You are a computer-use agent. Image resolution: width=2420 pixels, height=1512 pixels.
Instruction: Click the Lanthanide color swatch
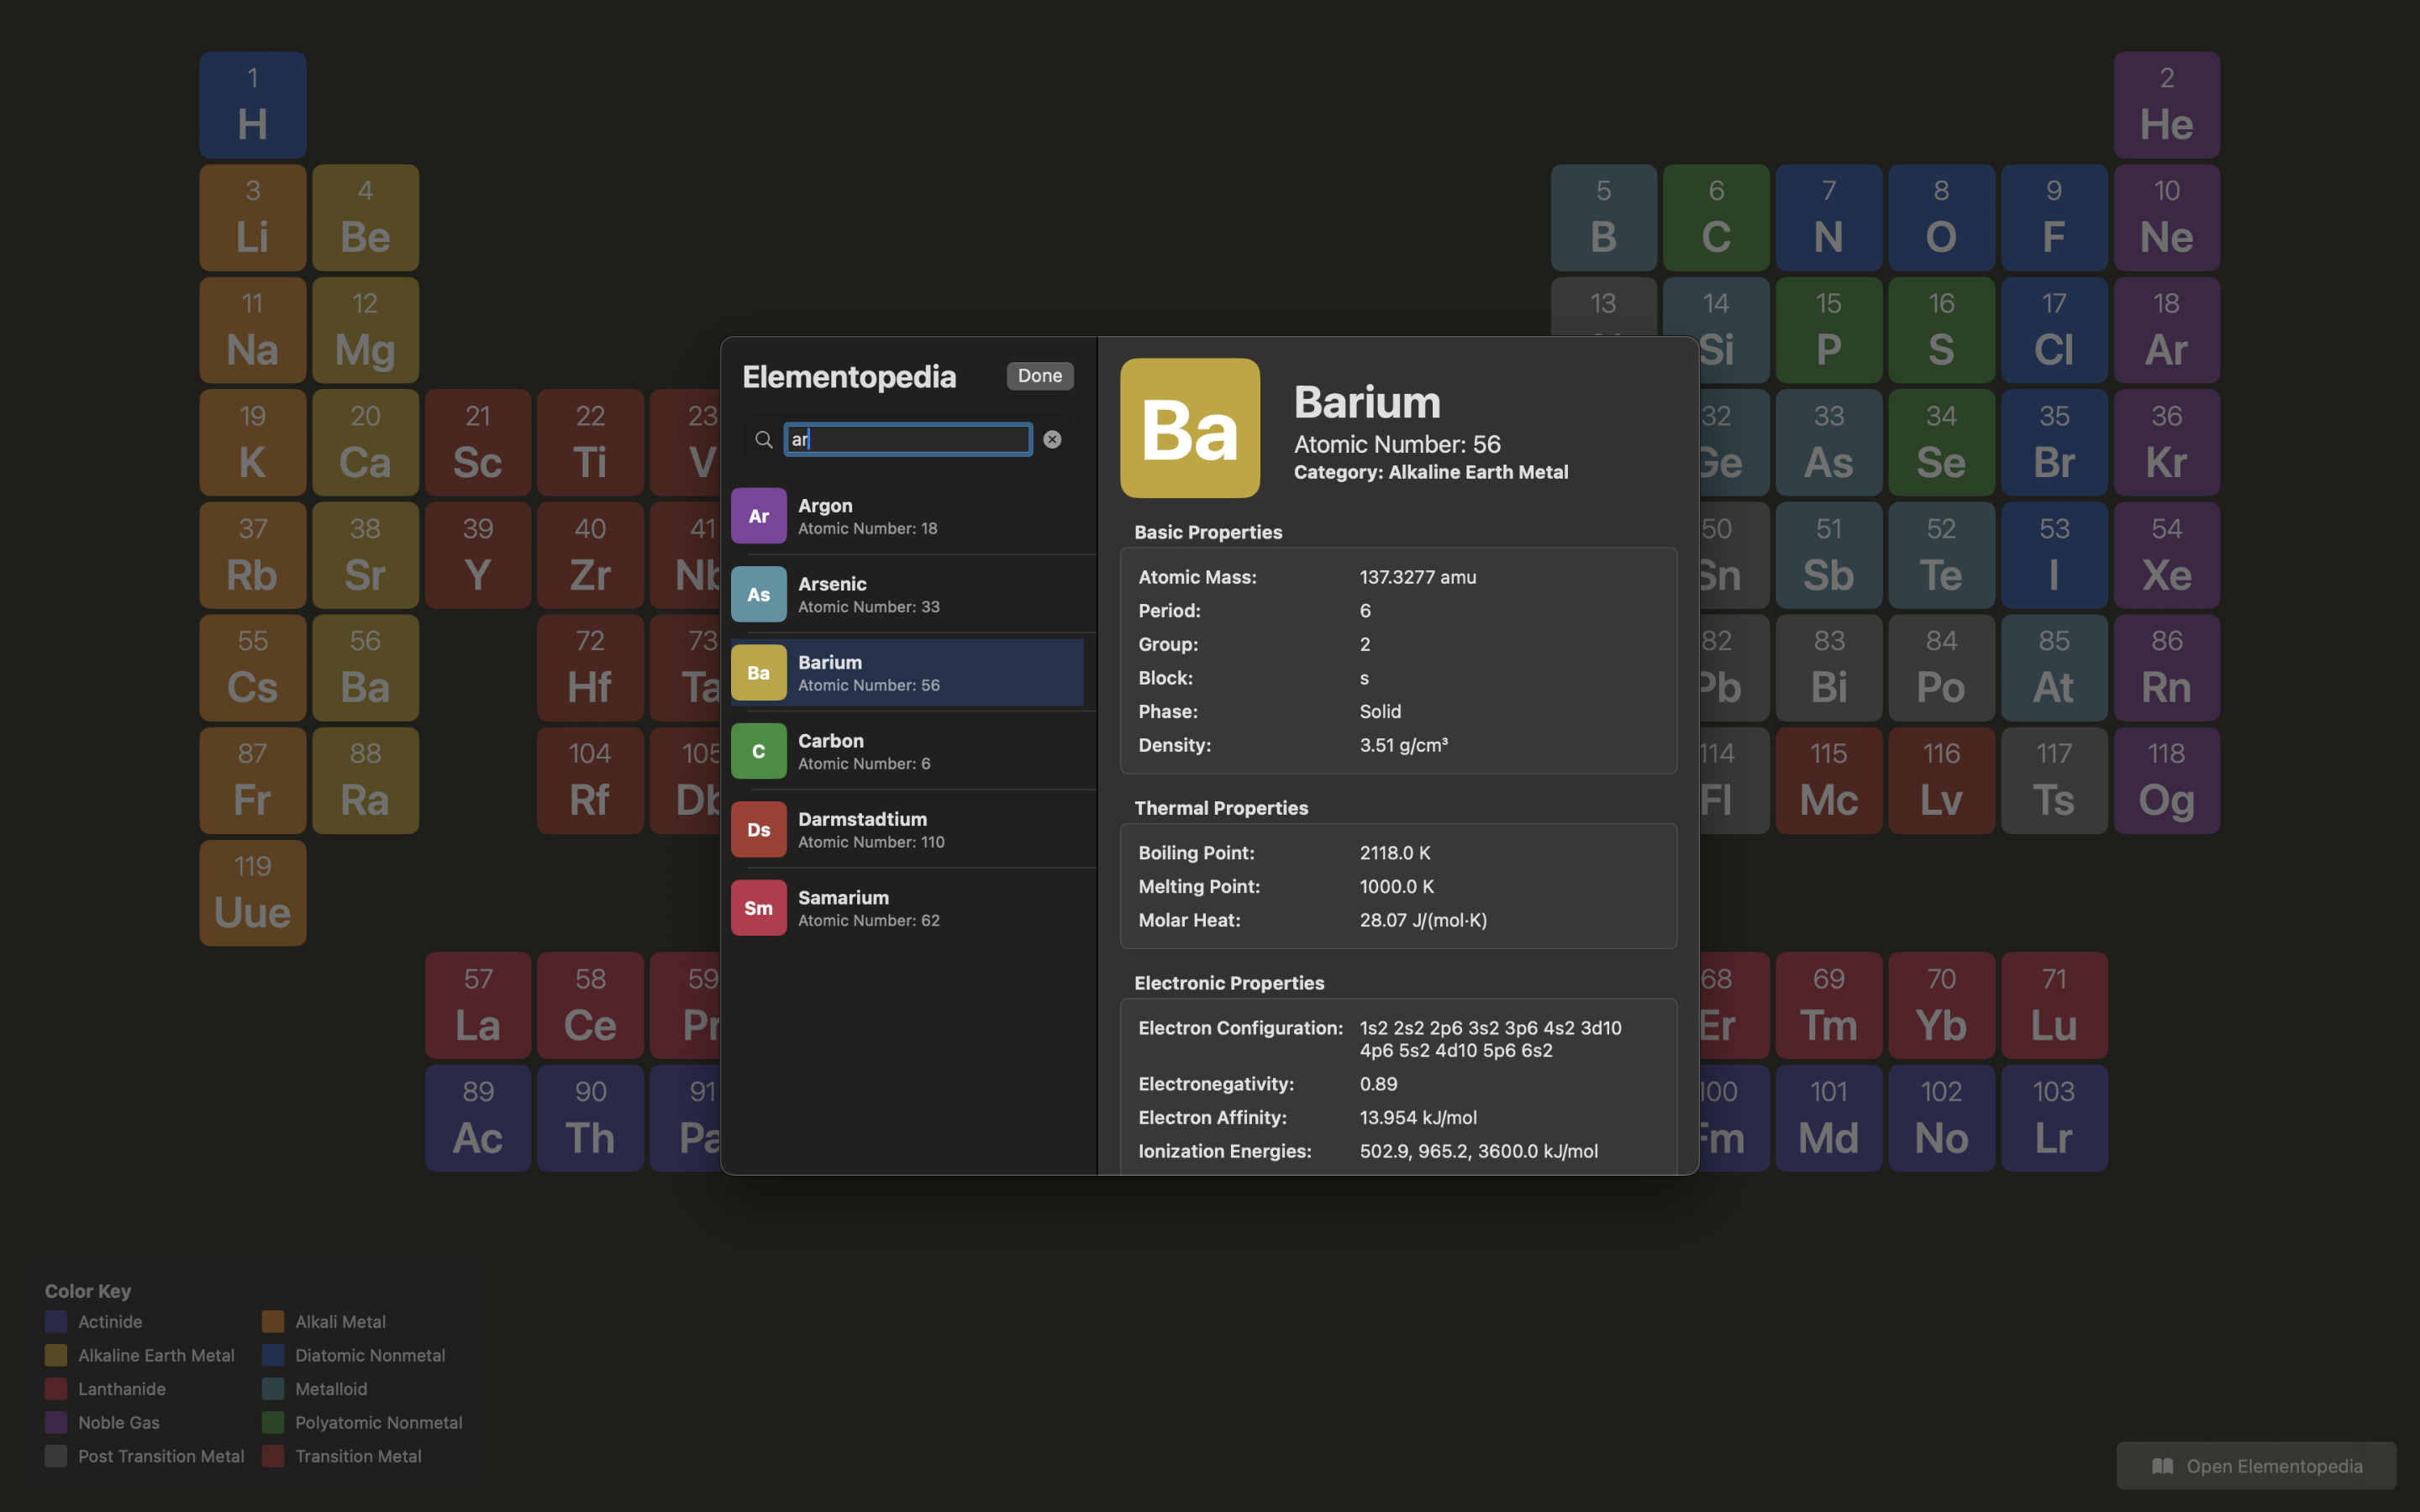pos(56,1389)
